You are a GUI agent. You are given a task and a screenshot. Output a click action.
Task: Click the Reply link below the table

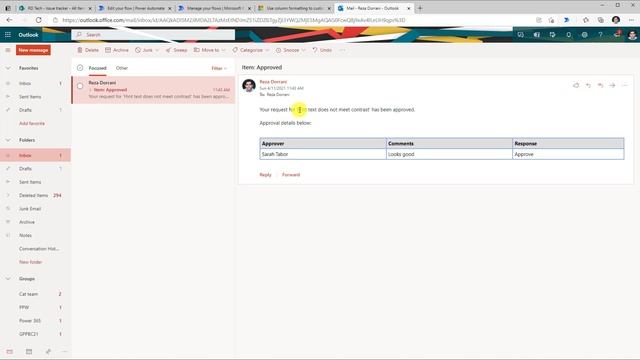pos(265,175)
